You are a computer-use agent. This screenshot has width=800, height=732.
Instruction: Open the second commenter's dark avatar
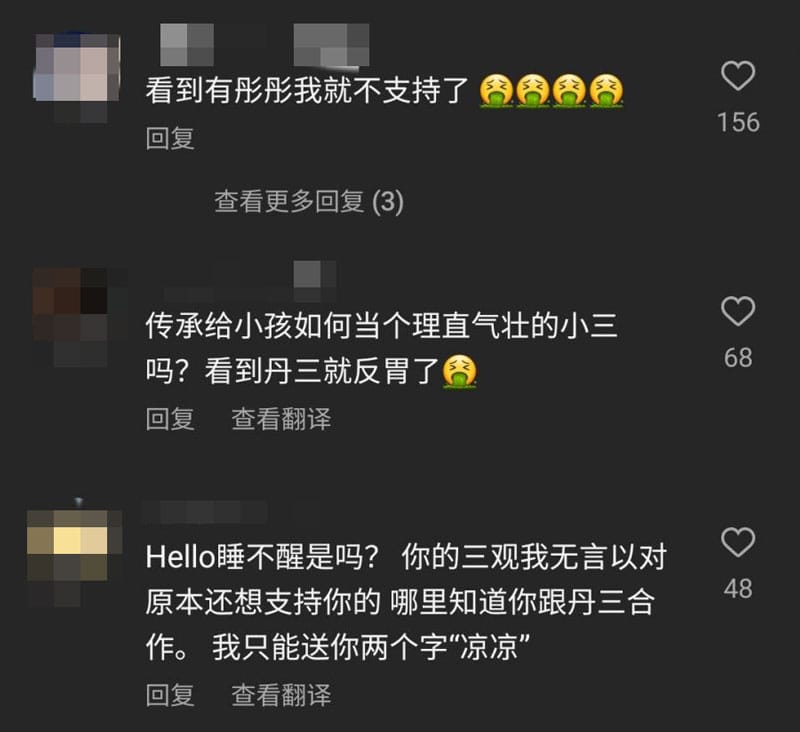pyautogui.click(x=80, y=315)
